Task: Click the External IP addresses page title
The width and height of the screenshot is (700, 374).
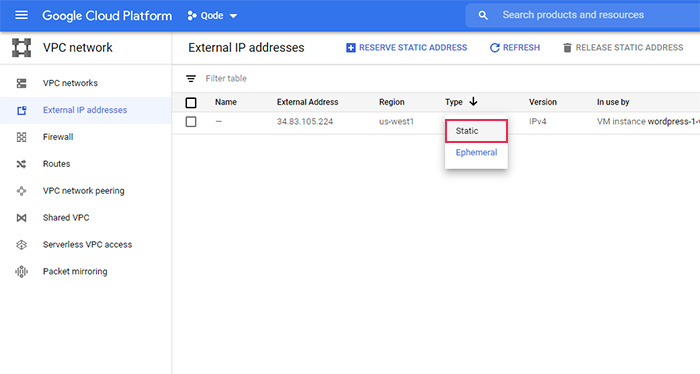Action: pyautogui.click(x=246, y=48)
